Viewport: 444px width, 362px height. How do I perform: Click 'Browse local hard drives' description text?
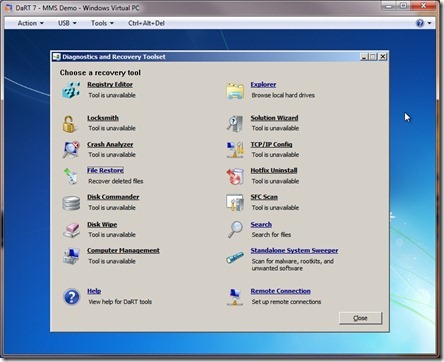(x=283, y=95)
